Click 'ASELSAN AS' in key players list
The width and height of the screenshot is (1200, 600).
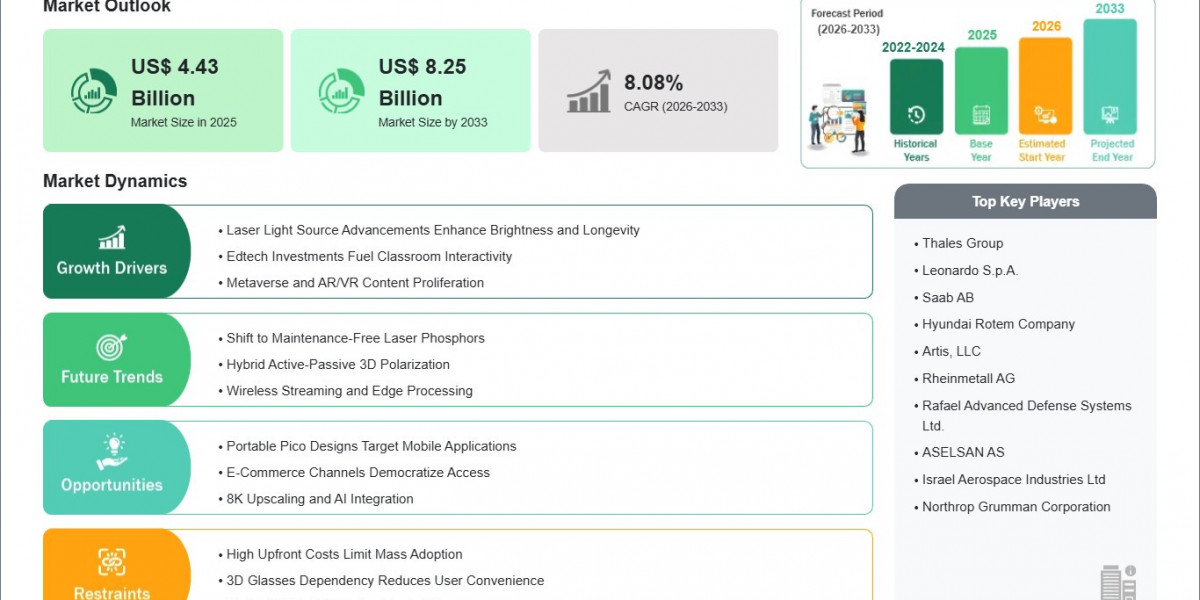(x=963, y=452)
